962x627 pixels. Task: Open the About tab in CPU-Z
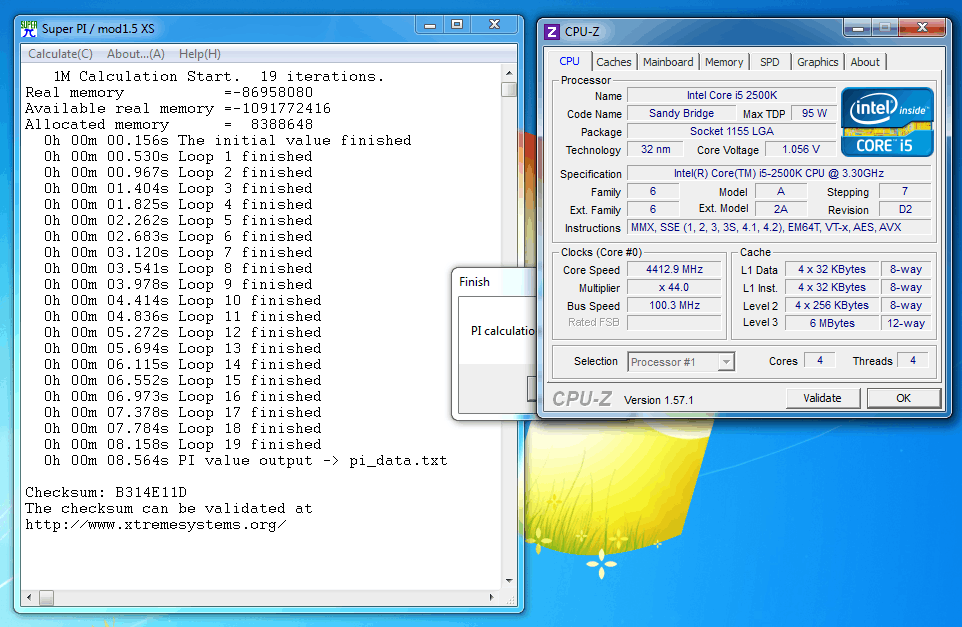865,62
